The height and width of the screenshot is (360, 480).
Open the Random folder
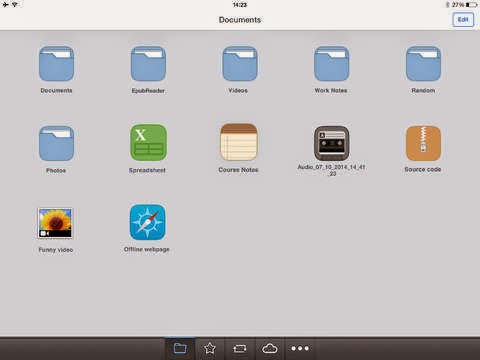[x=423, y=64]
